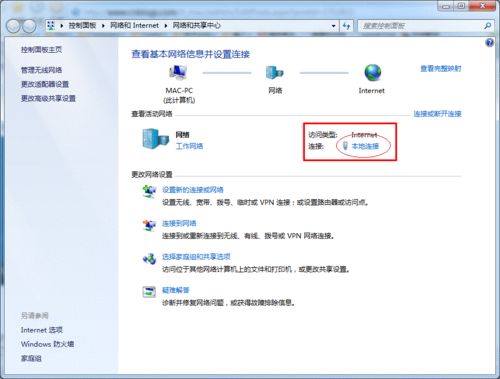The image size is (500, 379).
Task: Click the 连接或断开连接 link
Action: pos(437,114)
